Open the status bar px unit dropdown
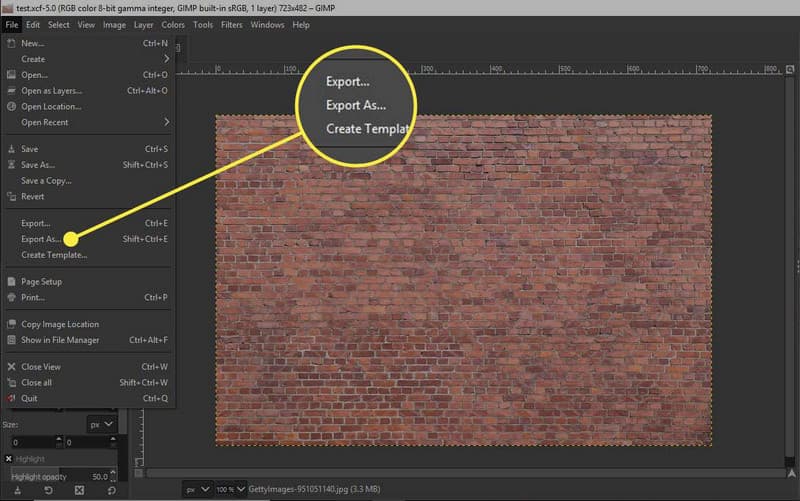800x501 pixels. point(197,489)
